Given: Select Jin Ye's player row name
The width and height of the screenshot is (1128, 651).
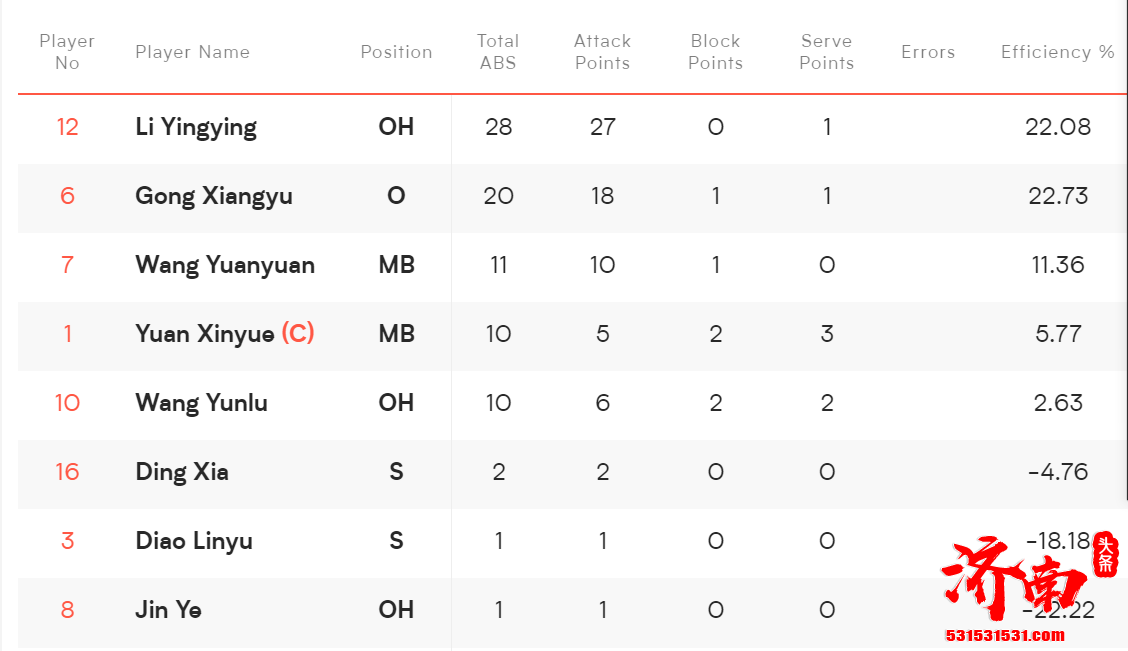Looking at the screenshot, I should pos(168,610).
